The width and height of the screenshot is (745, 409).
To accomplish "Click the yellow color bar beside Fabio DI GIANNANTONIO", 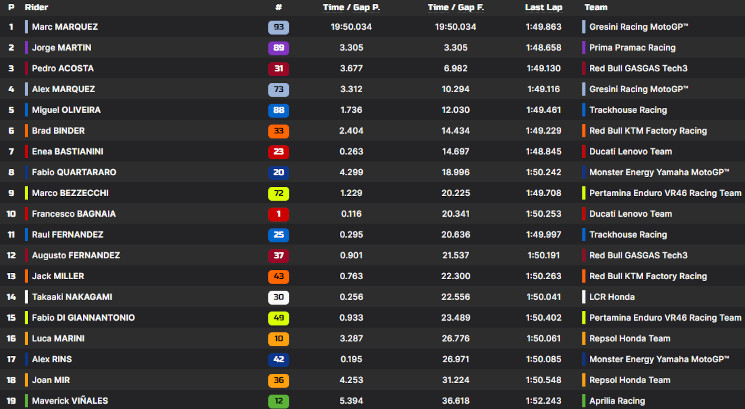I will pyautogui.click(x=27, y=318).
